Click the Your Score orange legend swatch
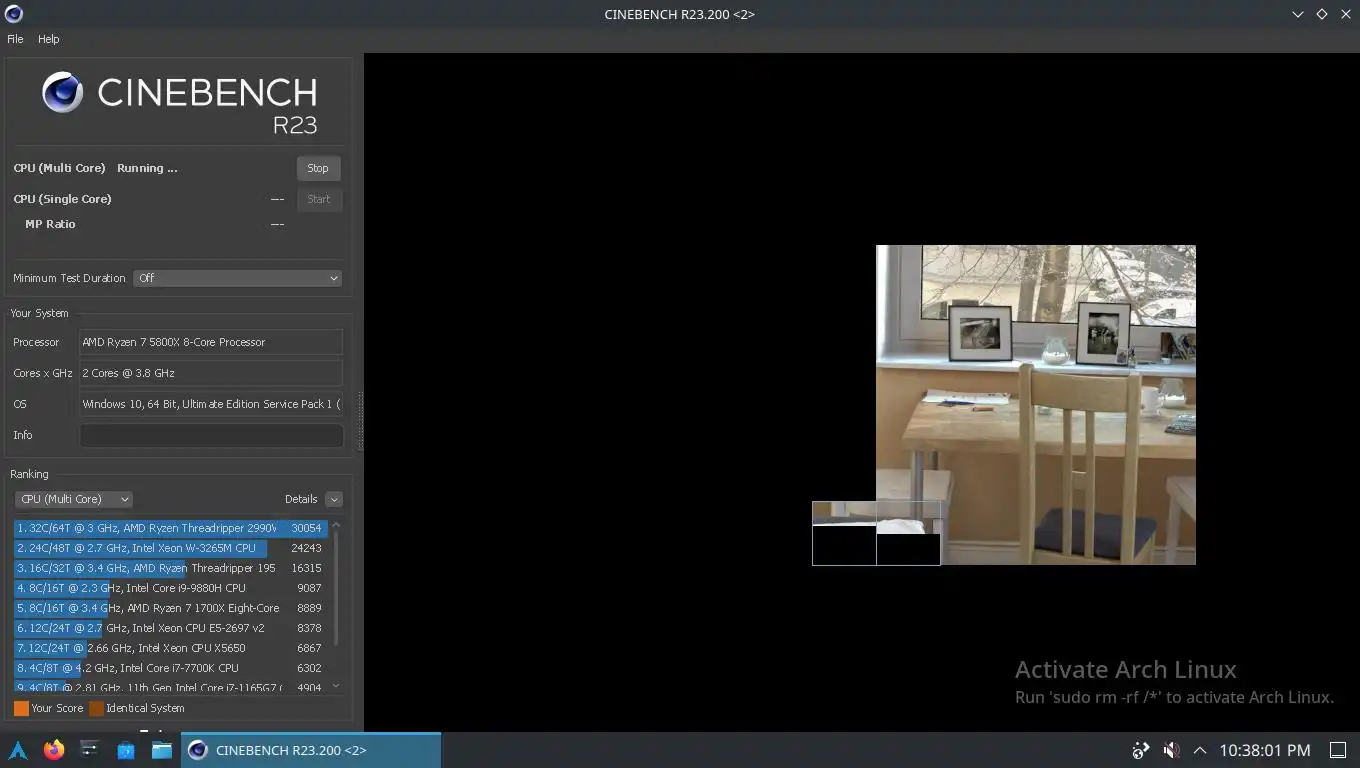This screenshot has width=1360, height=768. coord(21,708)
